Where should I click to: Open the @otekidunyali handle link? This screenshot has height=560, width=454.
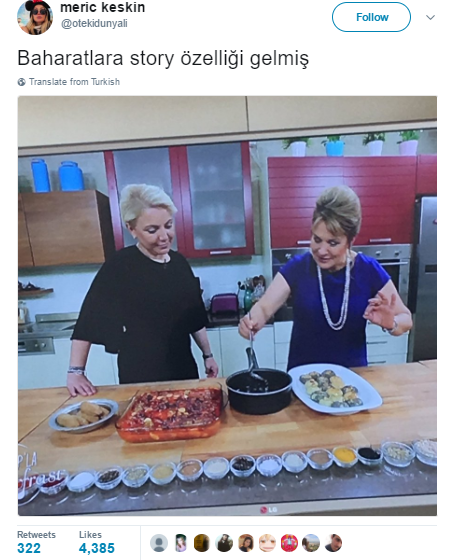94,24
